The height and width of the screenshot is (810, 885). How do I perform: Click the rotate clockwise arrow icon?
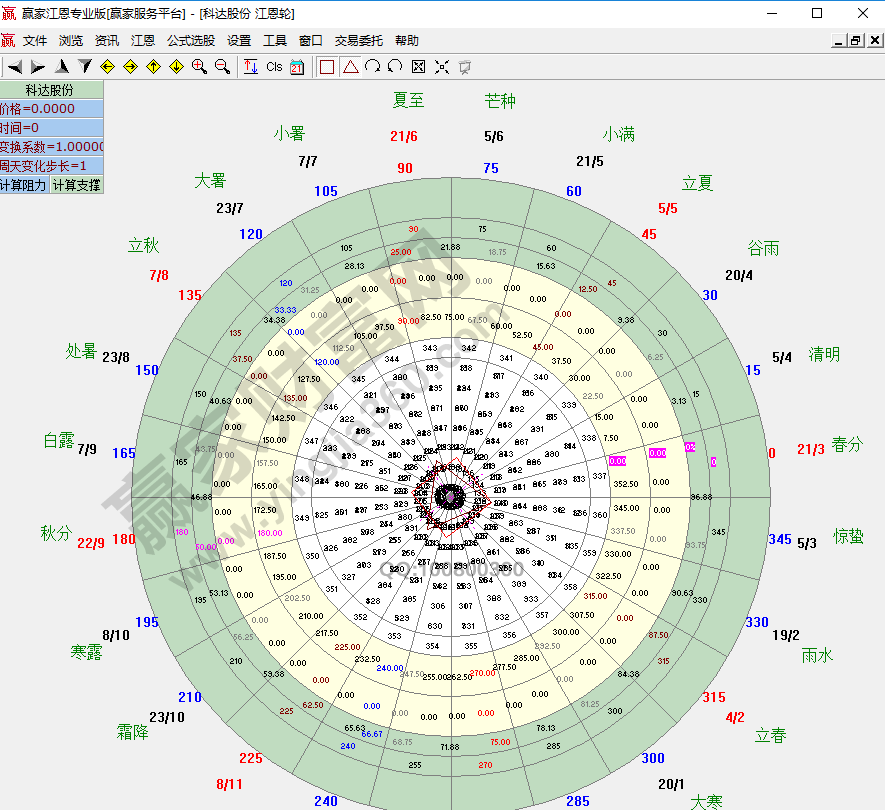tap(372, 67)
